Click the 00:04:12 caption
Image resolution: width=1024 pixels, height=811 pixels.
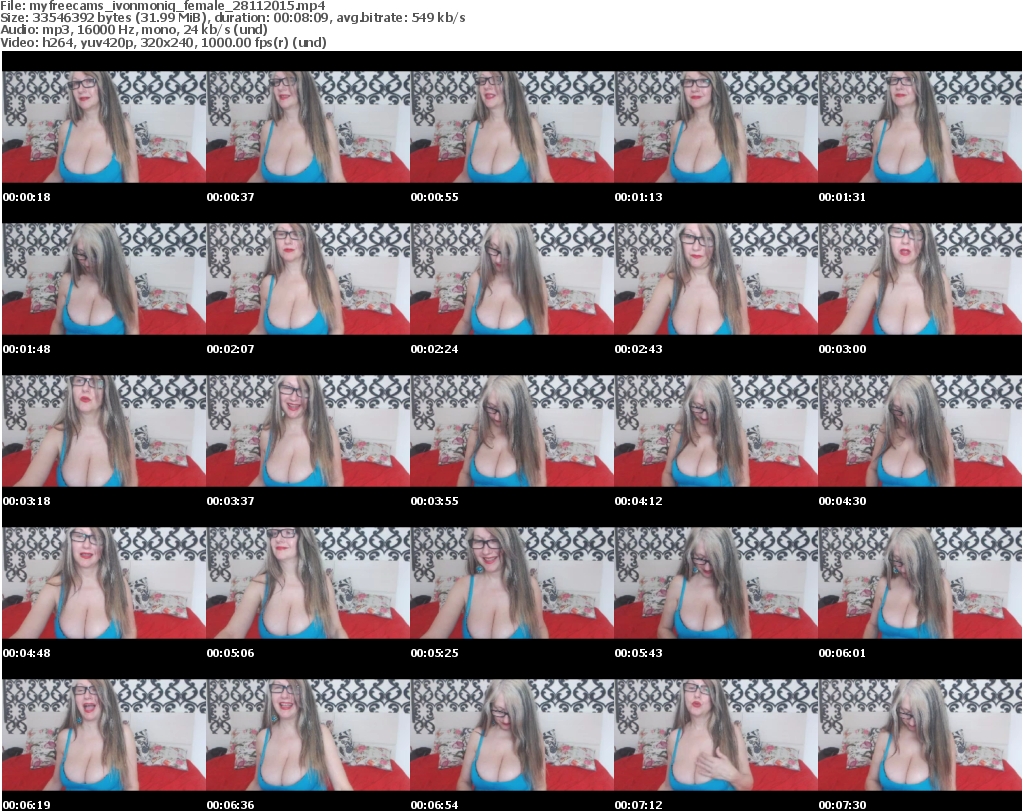[x=638, y=501]
